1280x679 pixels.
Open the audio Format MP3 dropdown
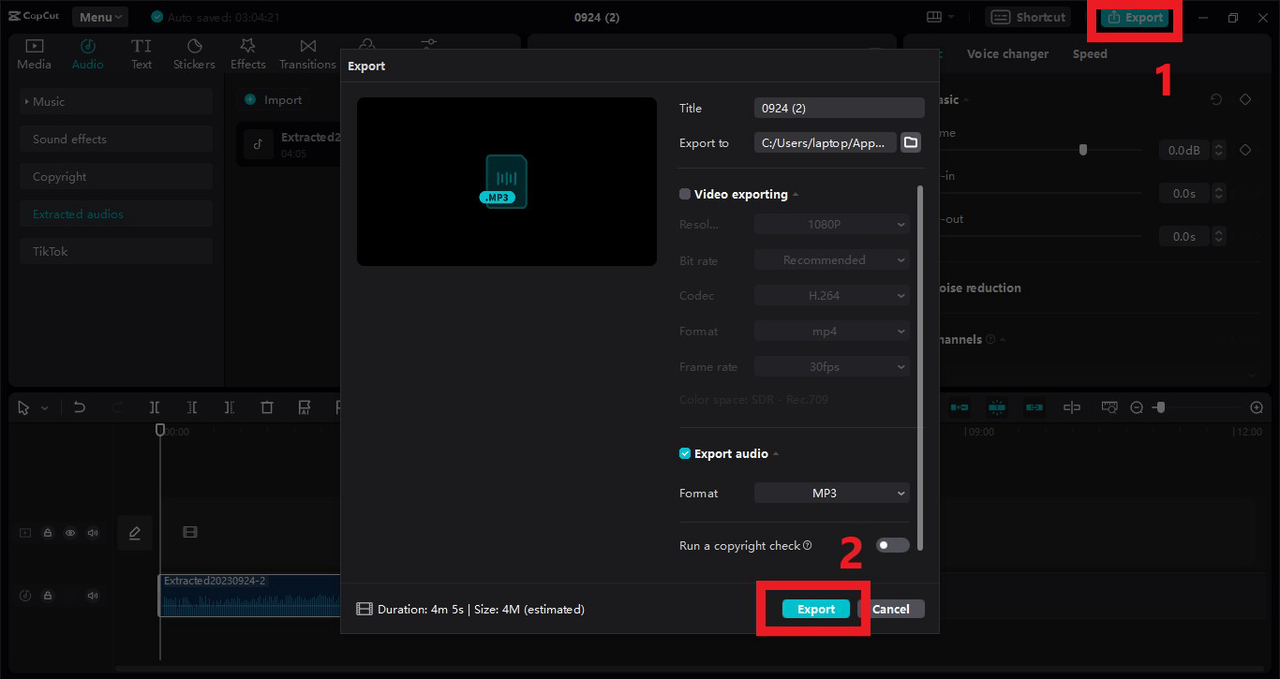coord(831,493)
